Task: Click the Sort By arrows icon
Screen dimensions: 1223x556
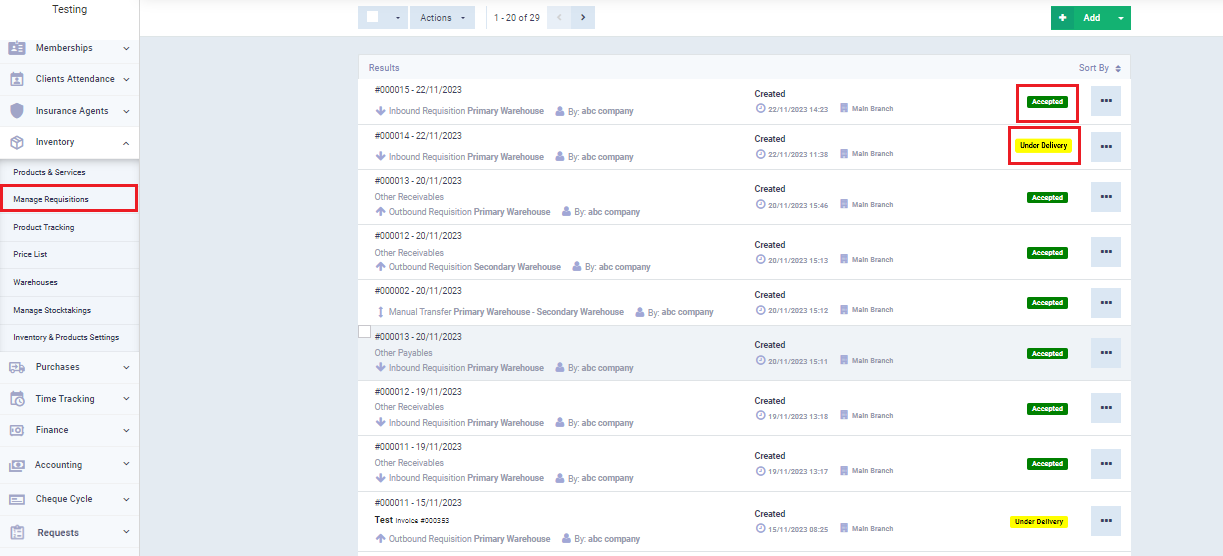Action: point(1118,68)
